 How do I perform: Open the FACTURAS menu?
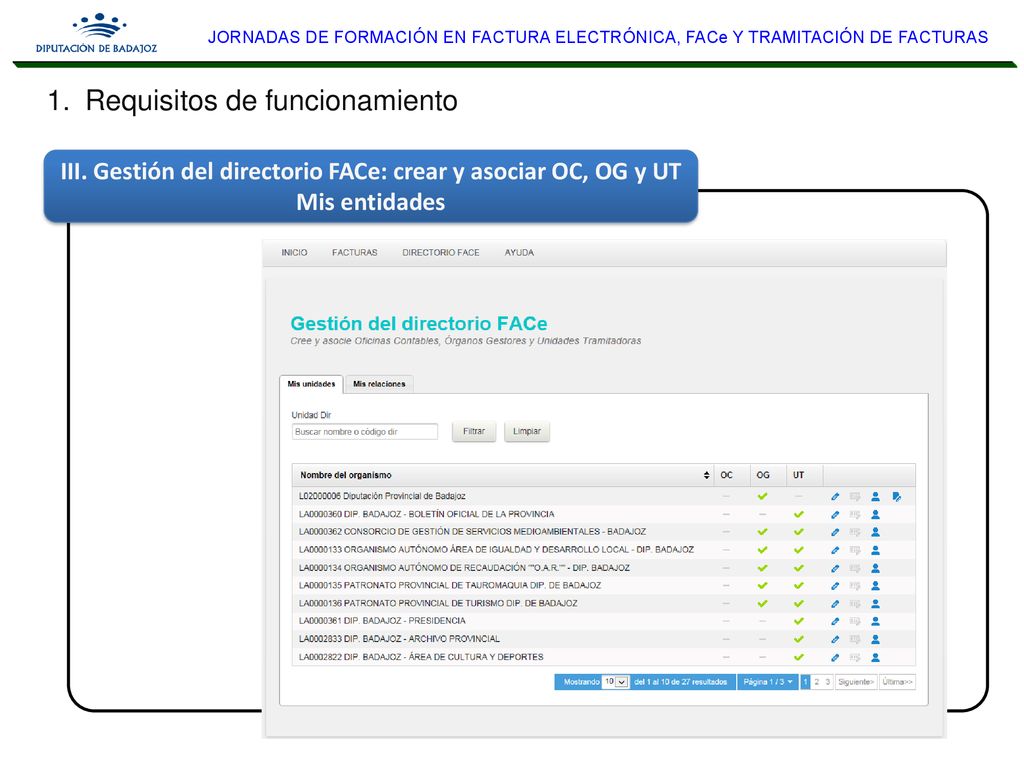click(x=355, y=253)
